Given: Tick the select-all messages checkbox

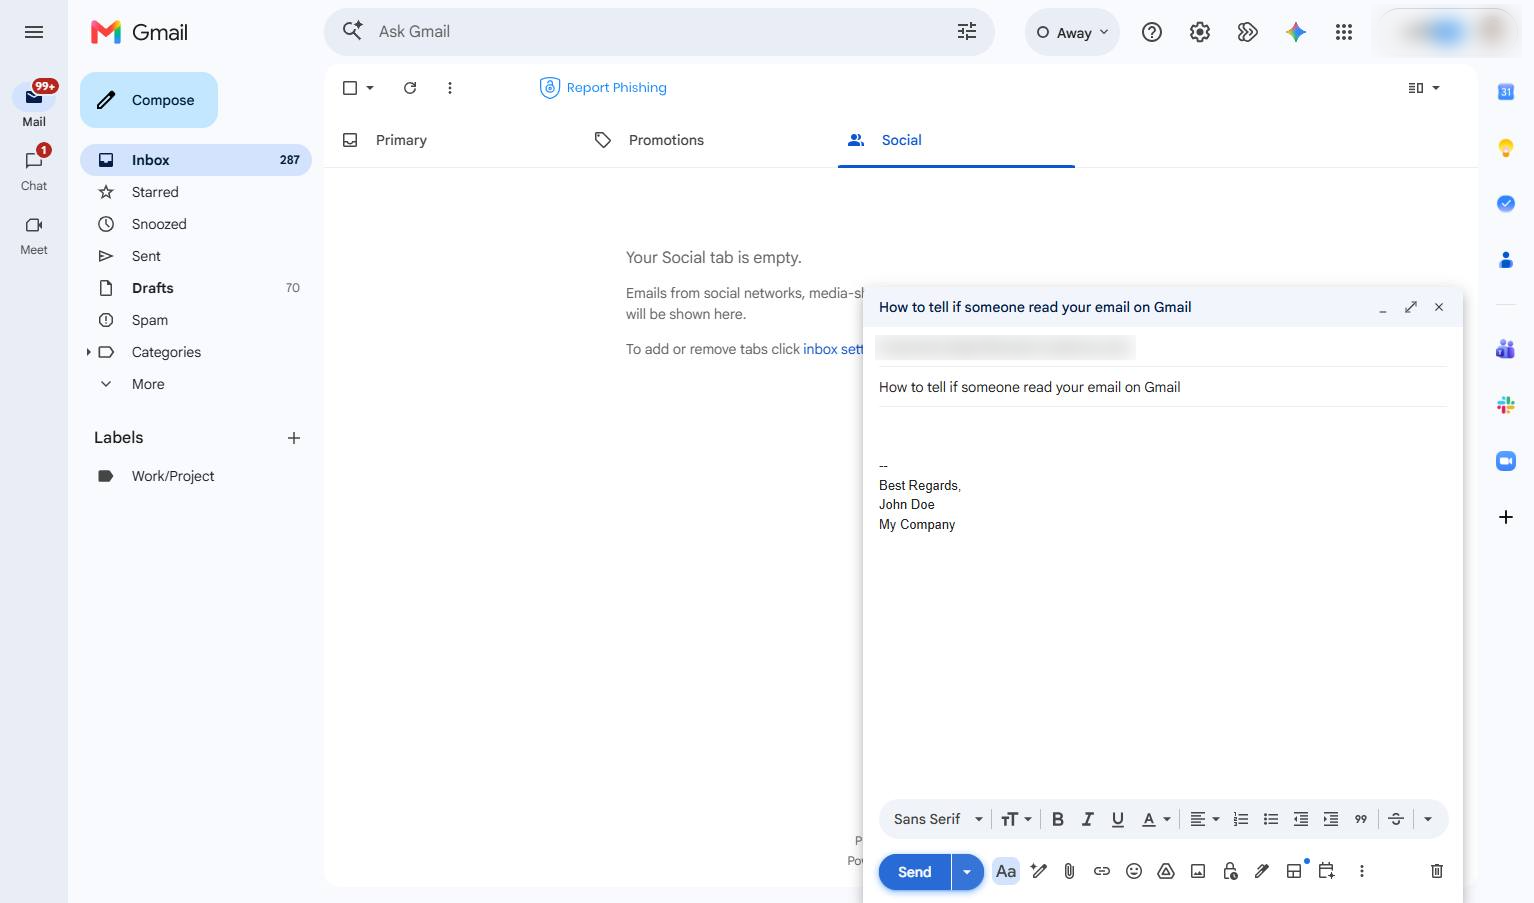Looking at the screenshot, I should tap(350, 88).
